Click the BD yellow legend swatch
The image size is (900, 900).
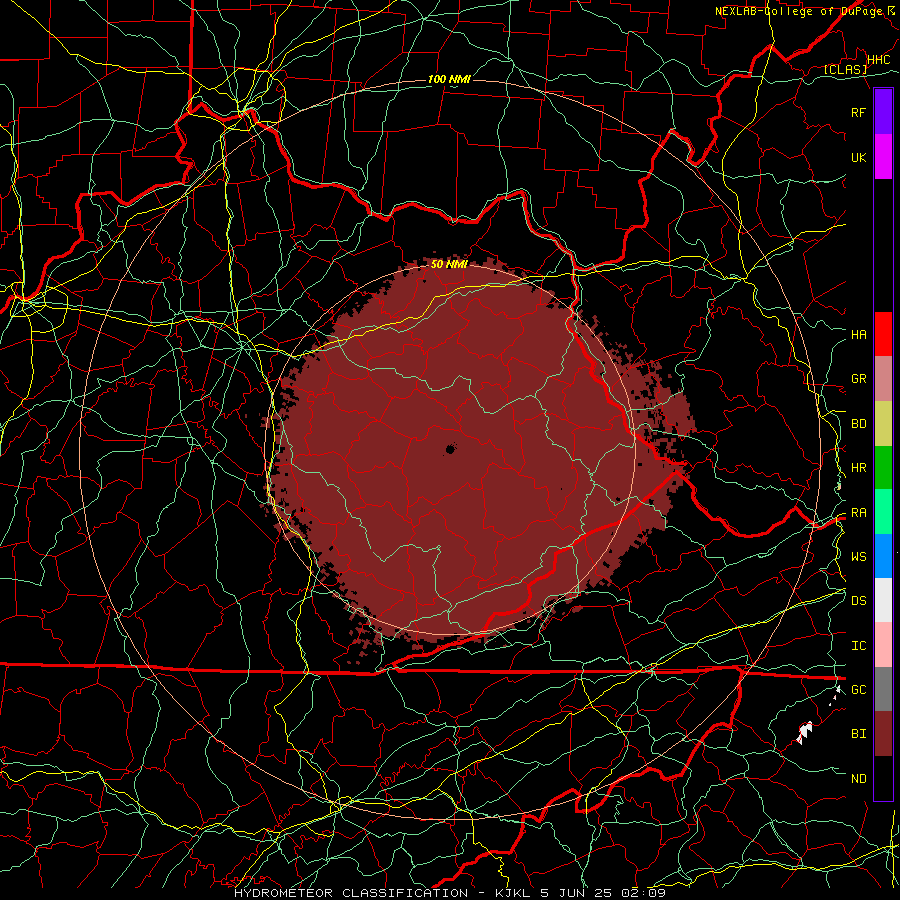pos(883,424)
